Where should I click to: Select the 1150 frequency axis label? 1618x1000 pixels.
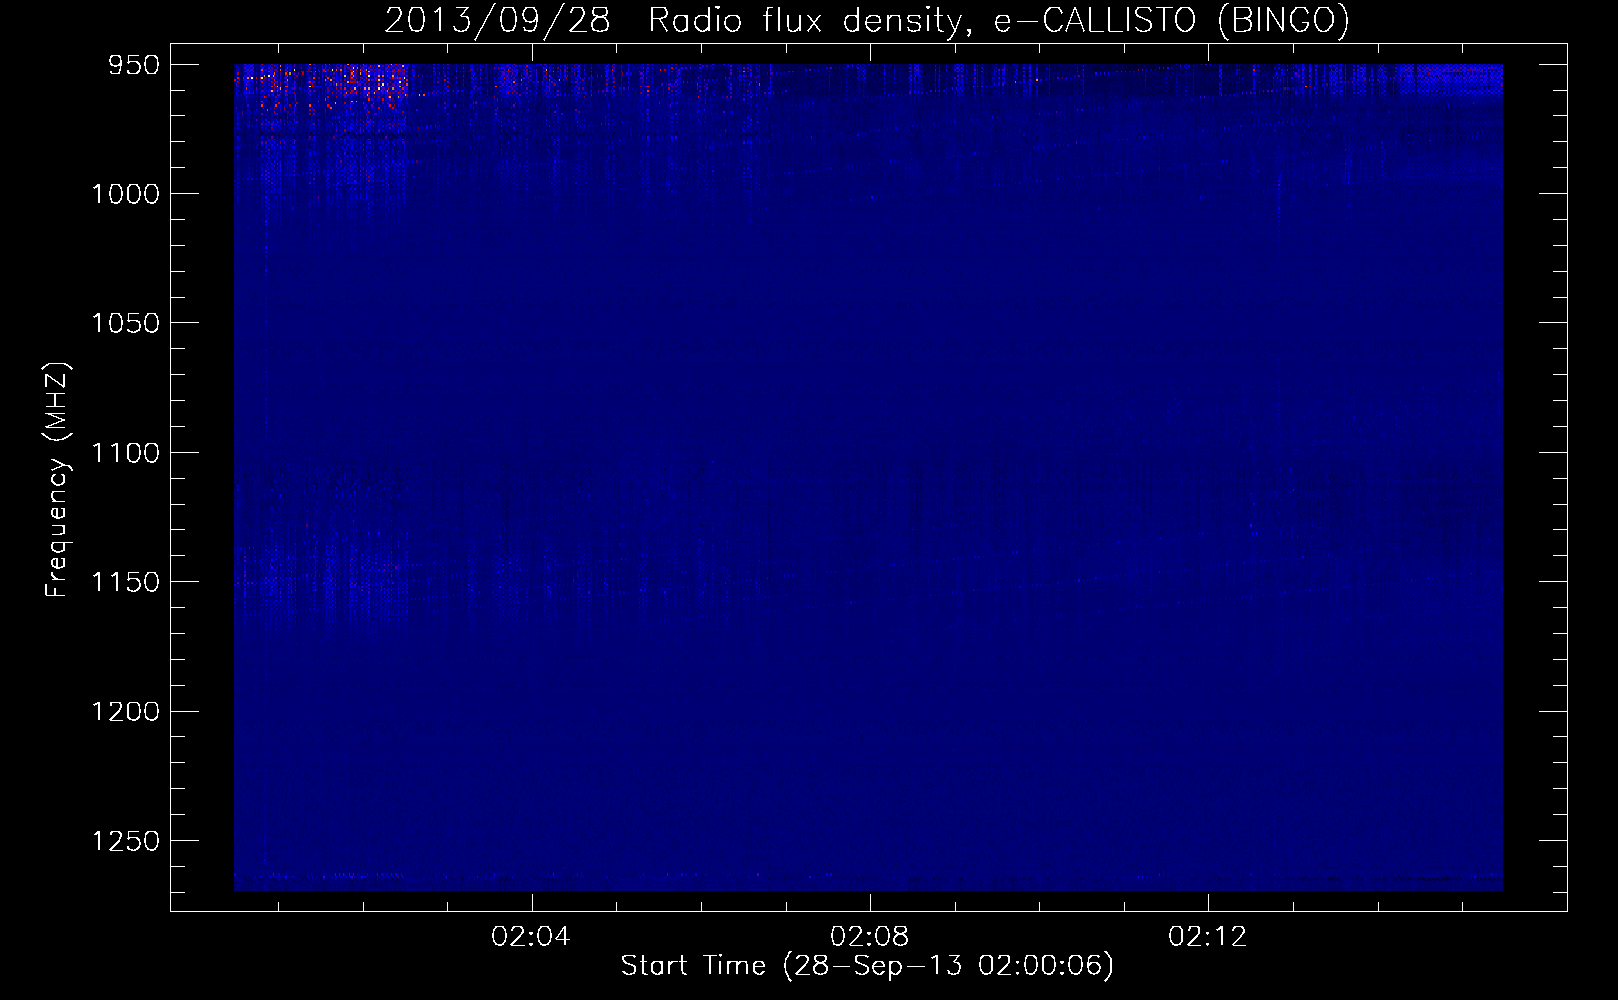click(x=125, y=582)
